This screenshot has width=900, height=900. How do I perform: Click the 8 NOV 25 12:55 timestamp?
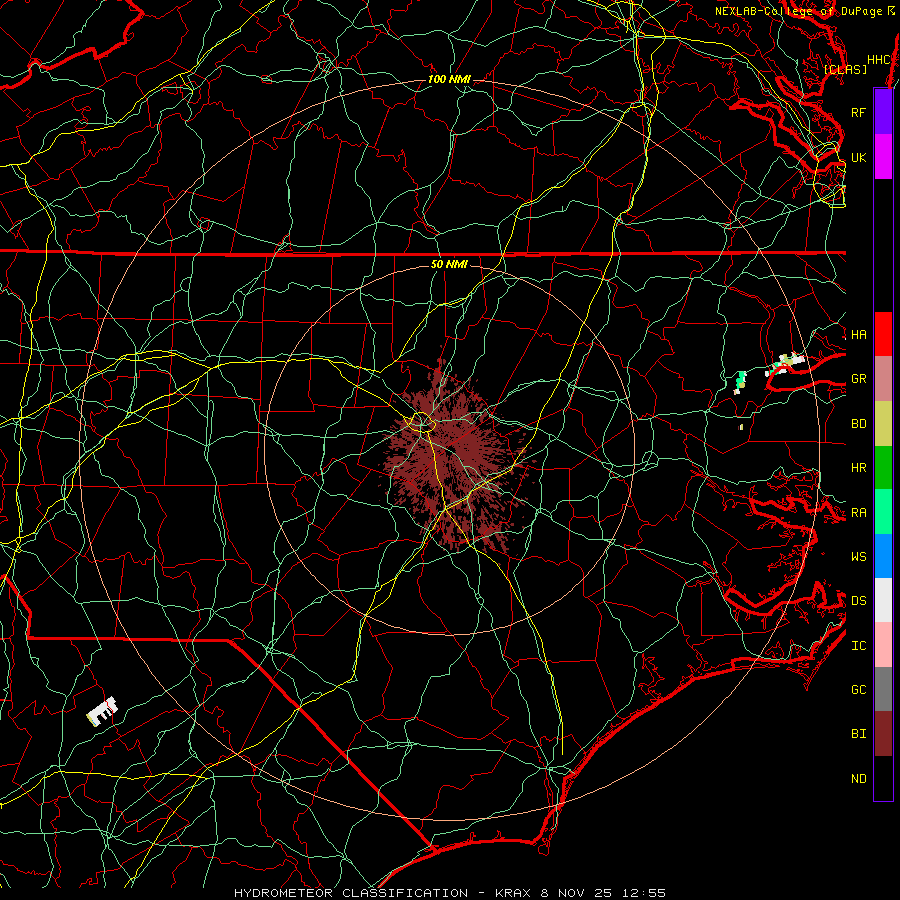coord(603,893)
